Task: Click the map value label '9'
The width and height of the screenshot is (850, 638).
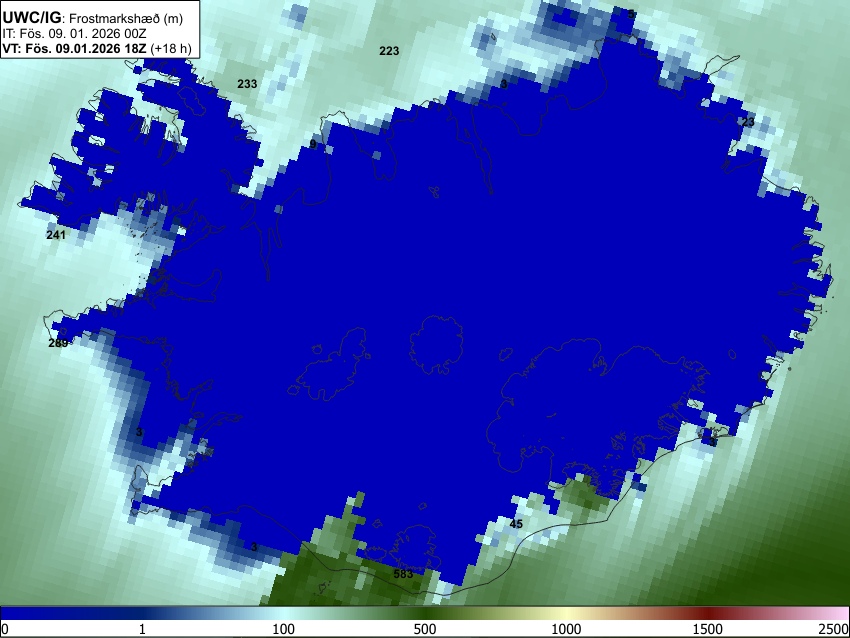Action: coord(313,144)
